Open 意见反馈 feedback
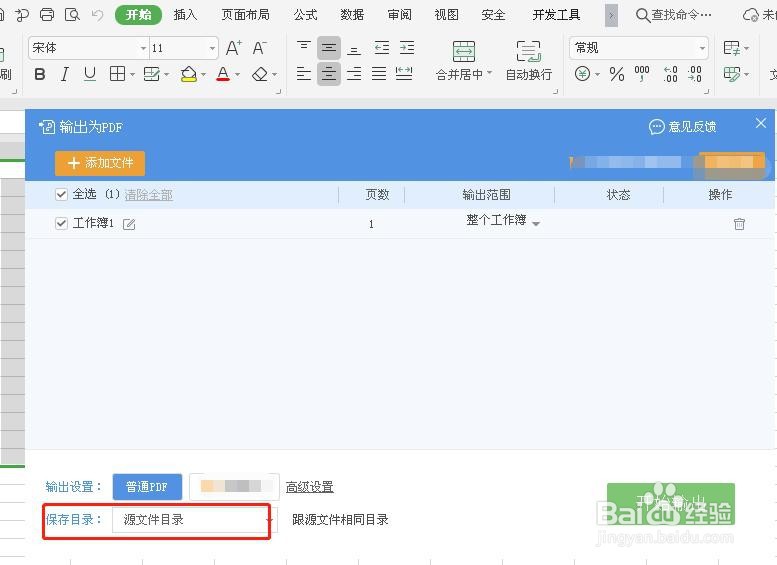777x565 pixels. tap(683, 127)
